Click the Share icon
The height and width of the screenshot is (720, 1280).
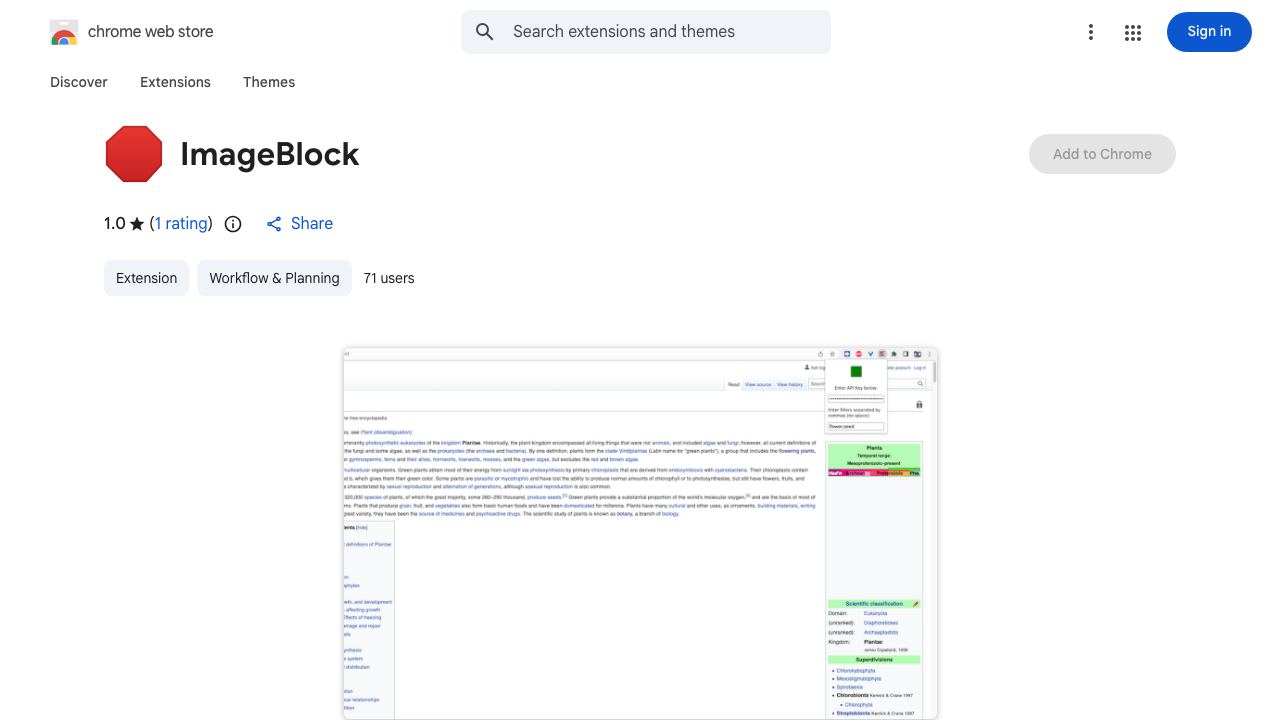click(274, 224)
